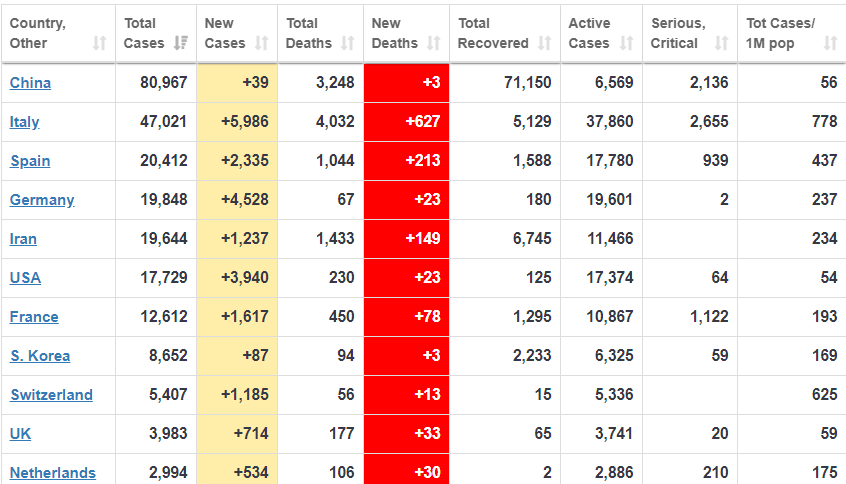Go to Germany details link
The height and width of the screenshot is (484, 846).
point(42,200)
